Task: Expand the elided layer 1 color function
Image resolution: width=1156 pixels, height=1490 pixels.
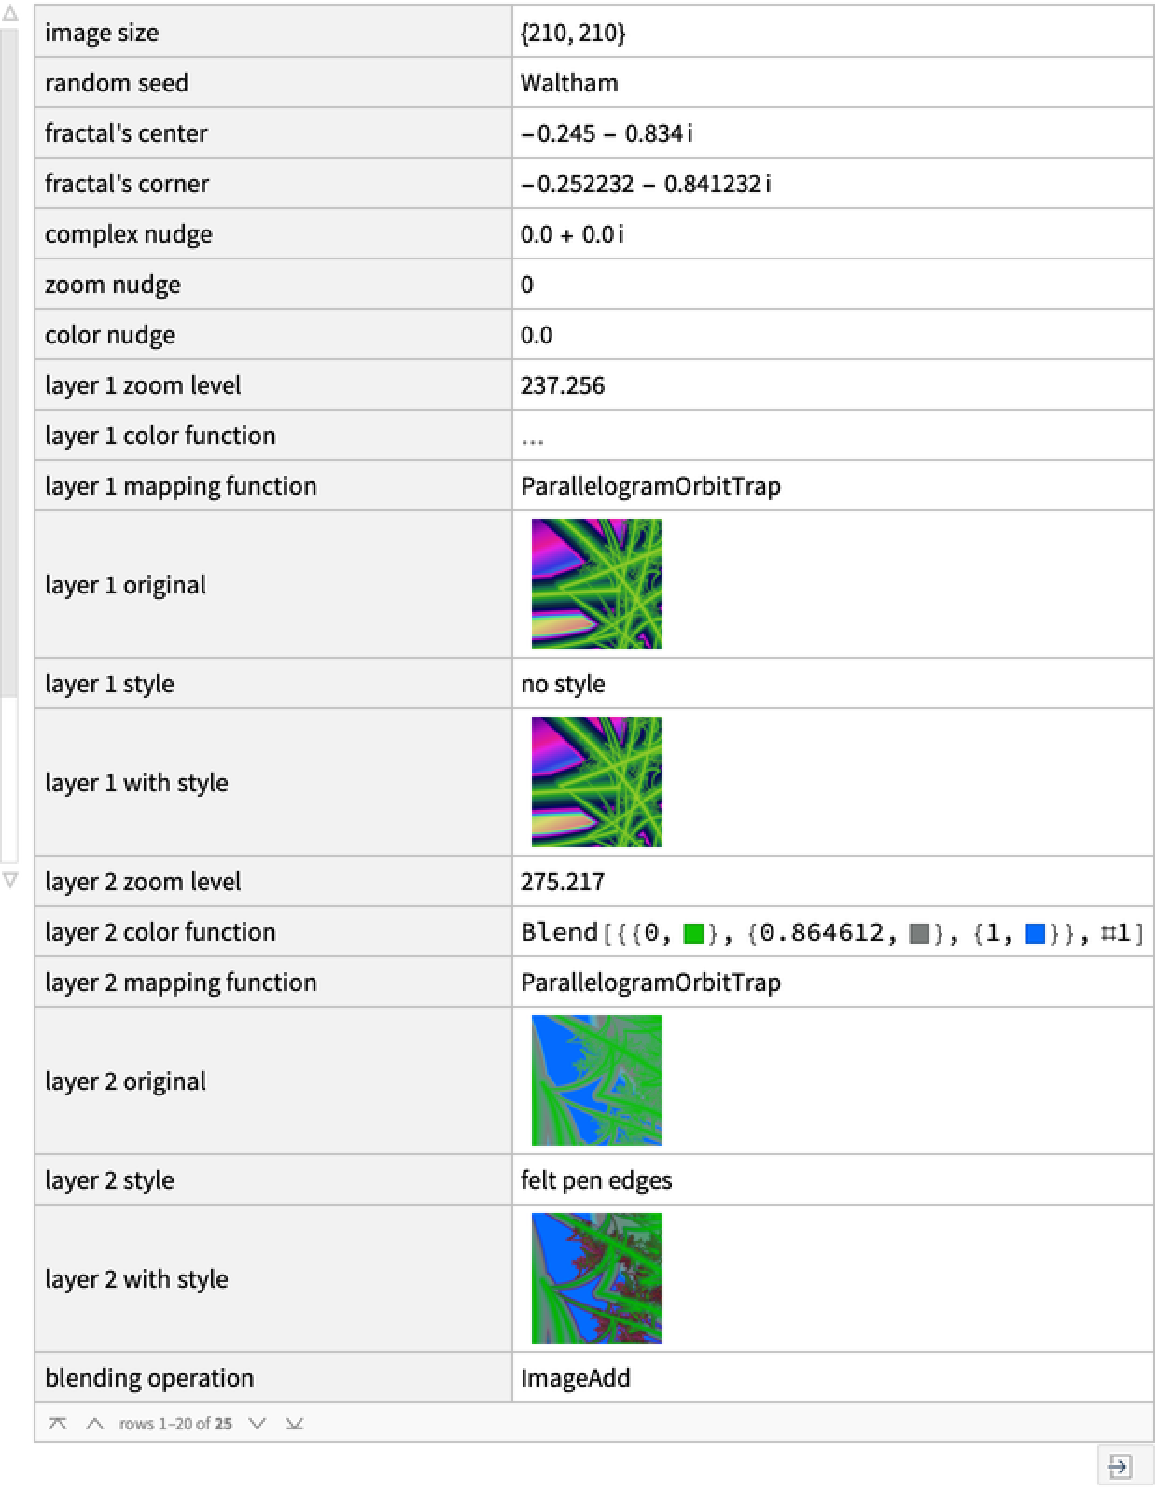Action: point(532,438)
